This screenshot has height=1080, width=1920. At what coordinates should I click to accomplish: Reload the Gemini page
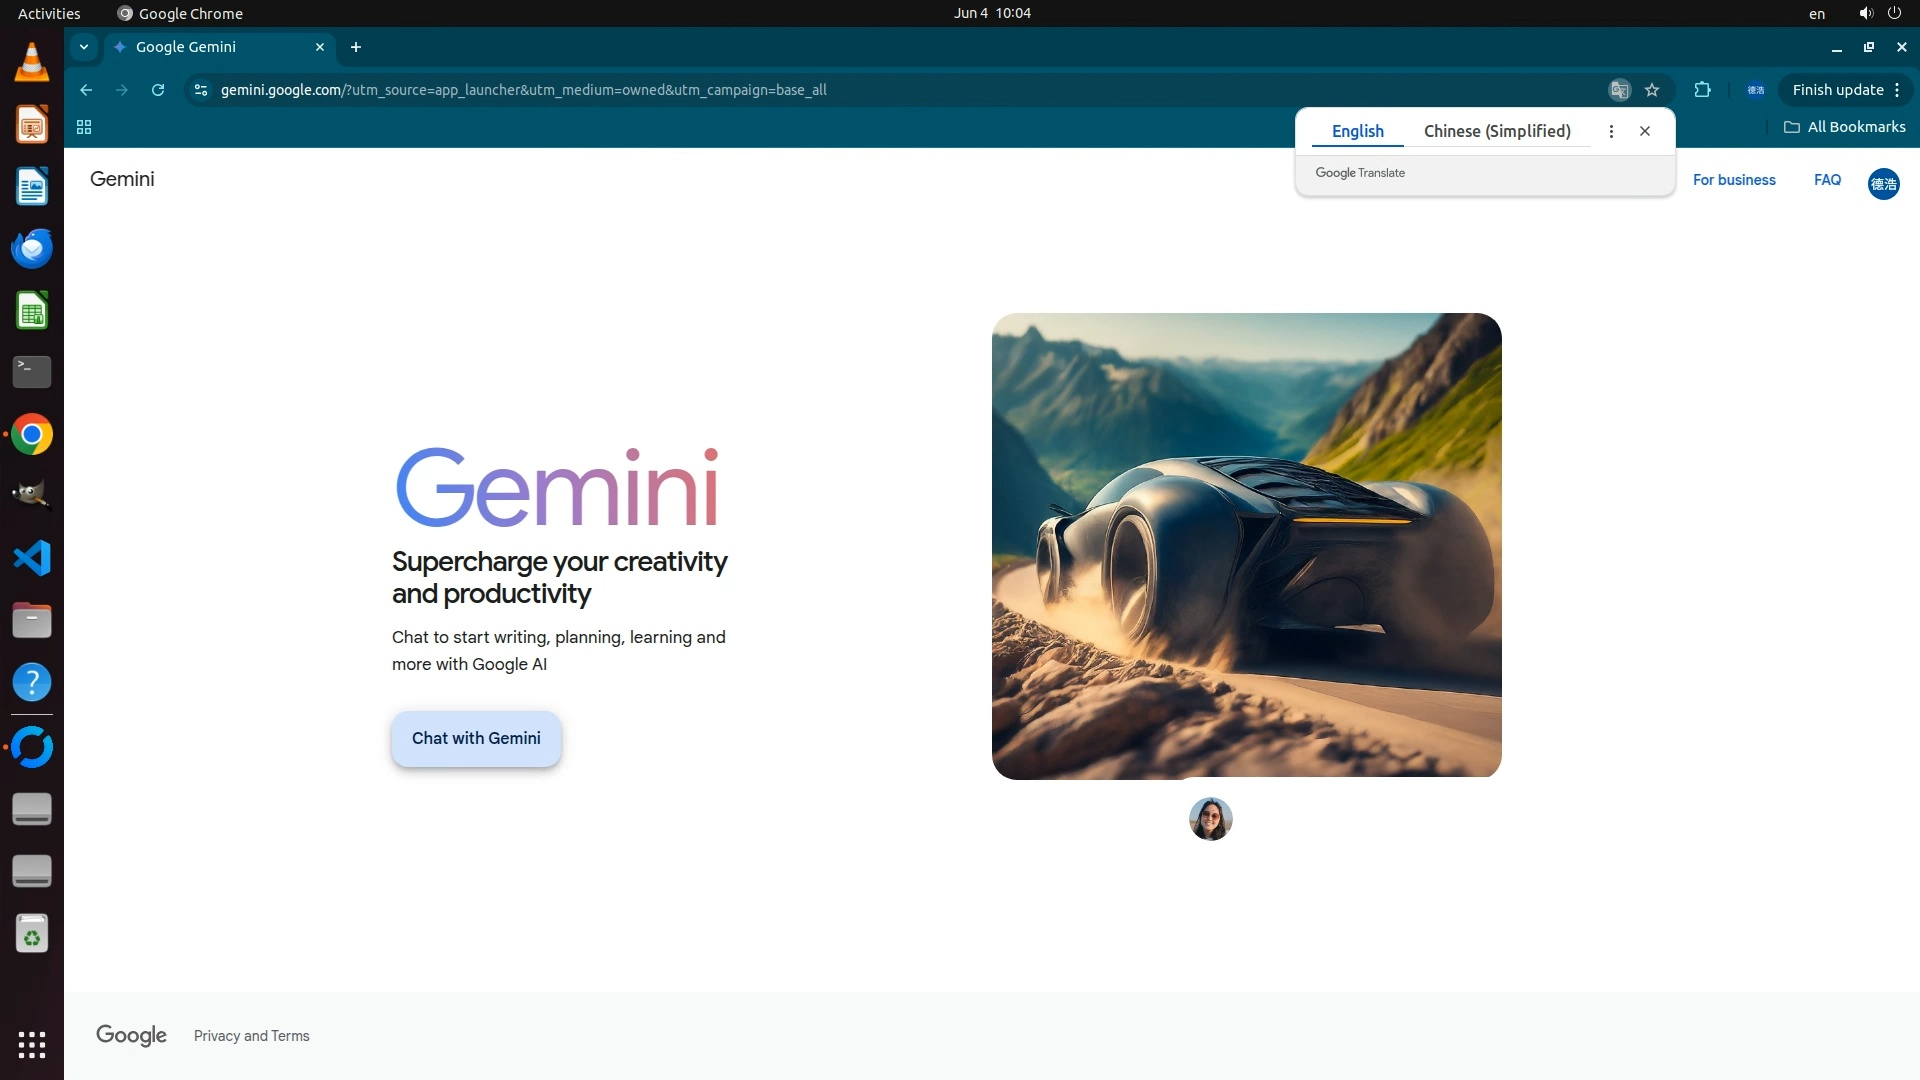click(158, 90)
